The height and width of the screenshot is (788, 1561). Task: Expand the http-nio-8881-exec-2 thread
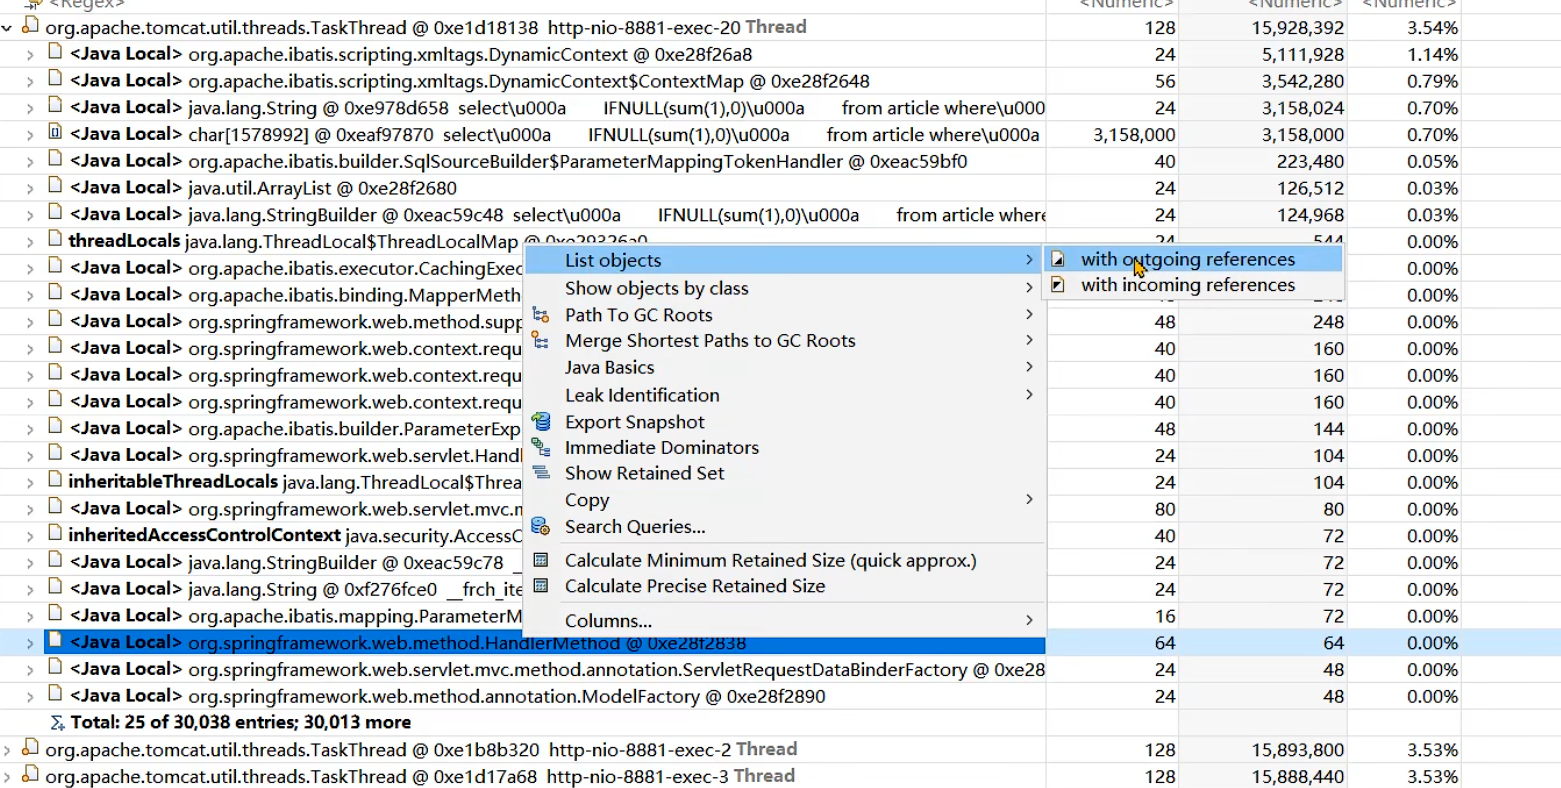pos(8,750)
